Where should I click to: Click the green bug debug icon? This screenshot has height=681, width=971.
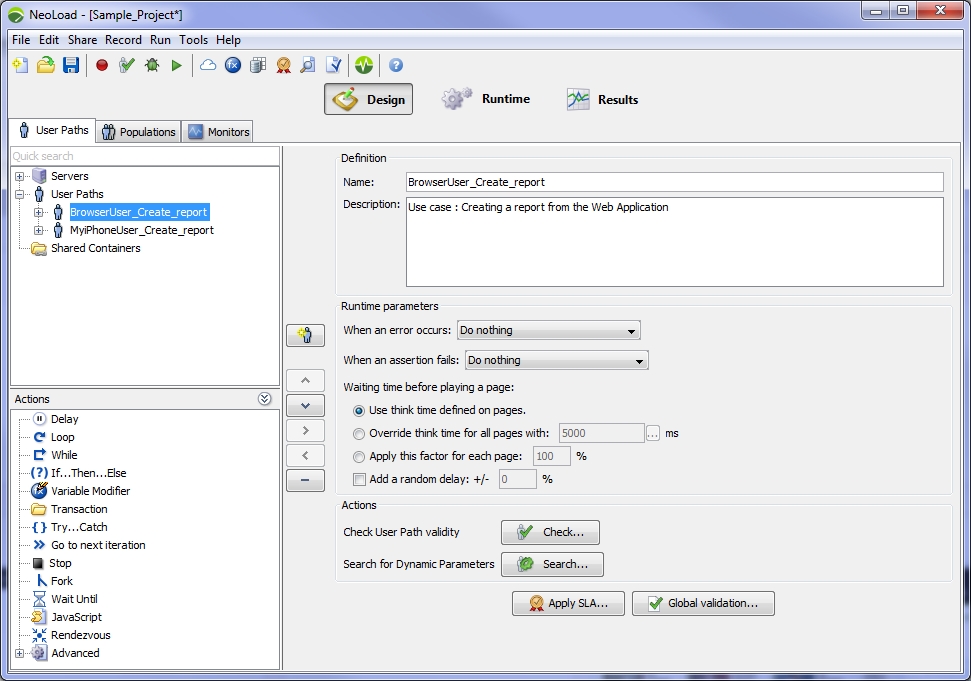pos(152,65)
